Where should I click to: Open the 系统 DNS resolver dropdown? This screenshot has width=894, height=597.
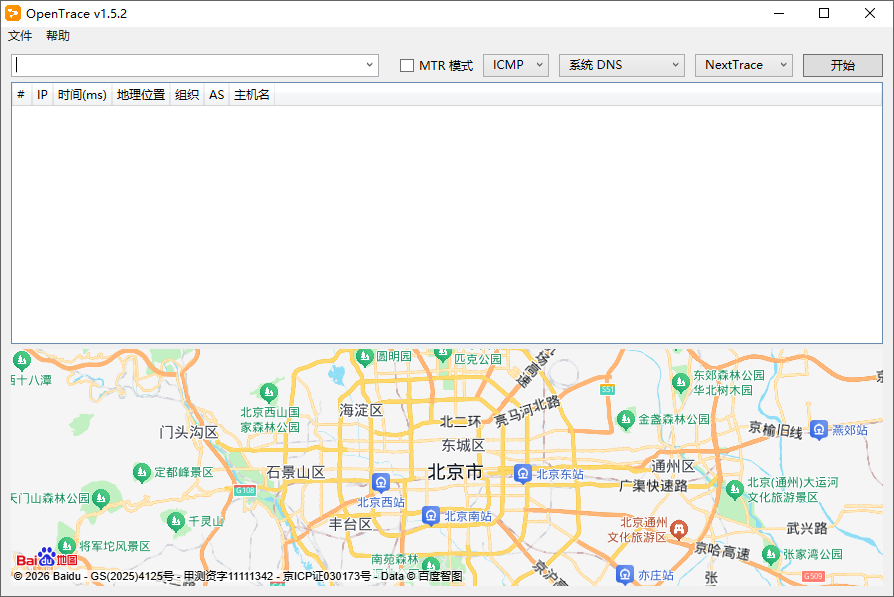pyautogui.click(x=621, y=65)
